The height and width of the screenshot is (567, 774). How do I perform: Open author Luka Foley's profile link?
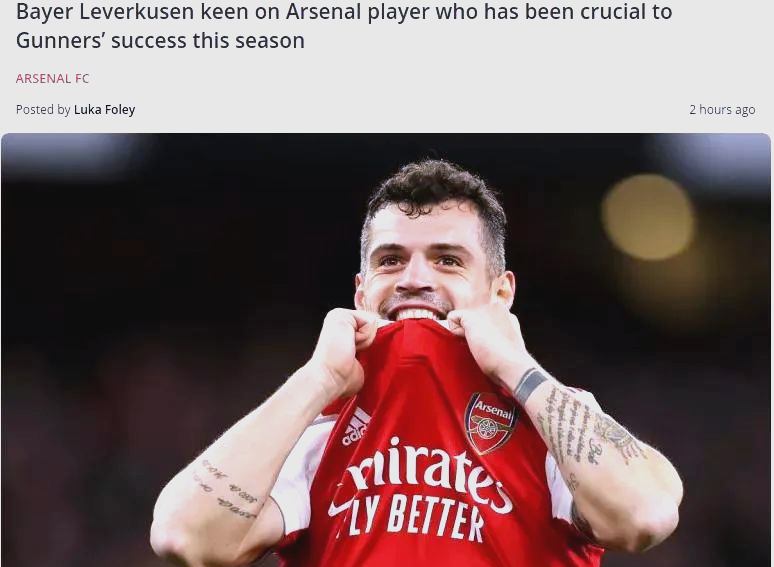104,110
